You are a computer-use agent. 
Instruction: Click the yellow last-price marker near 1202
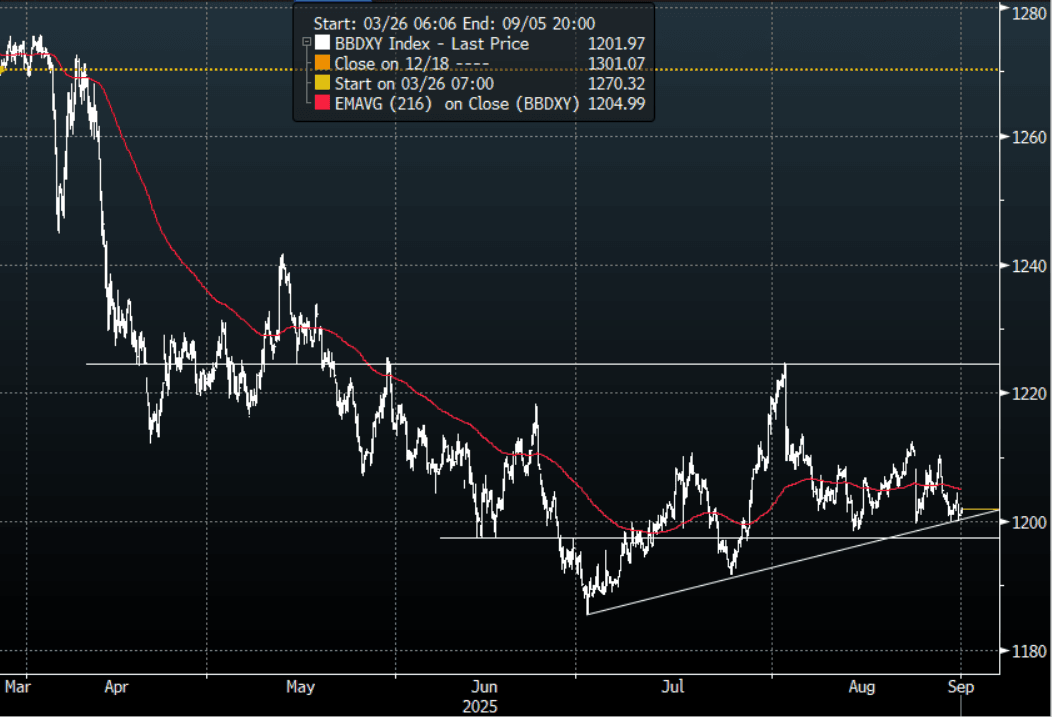tap(981, 510)
